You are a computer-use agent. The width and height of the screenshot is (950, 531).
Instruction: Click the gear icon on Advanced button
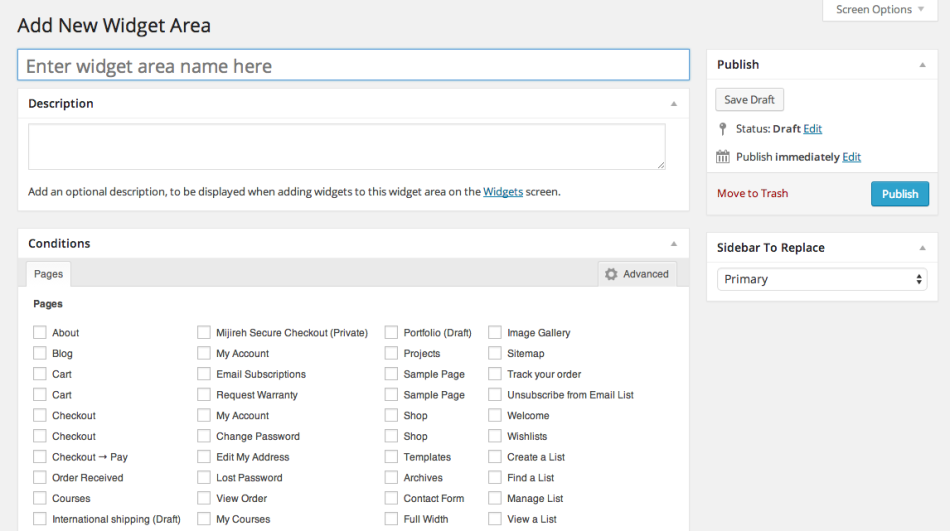click(611, 274)
